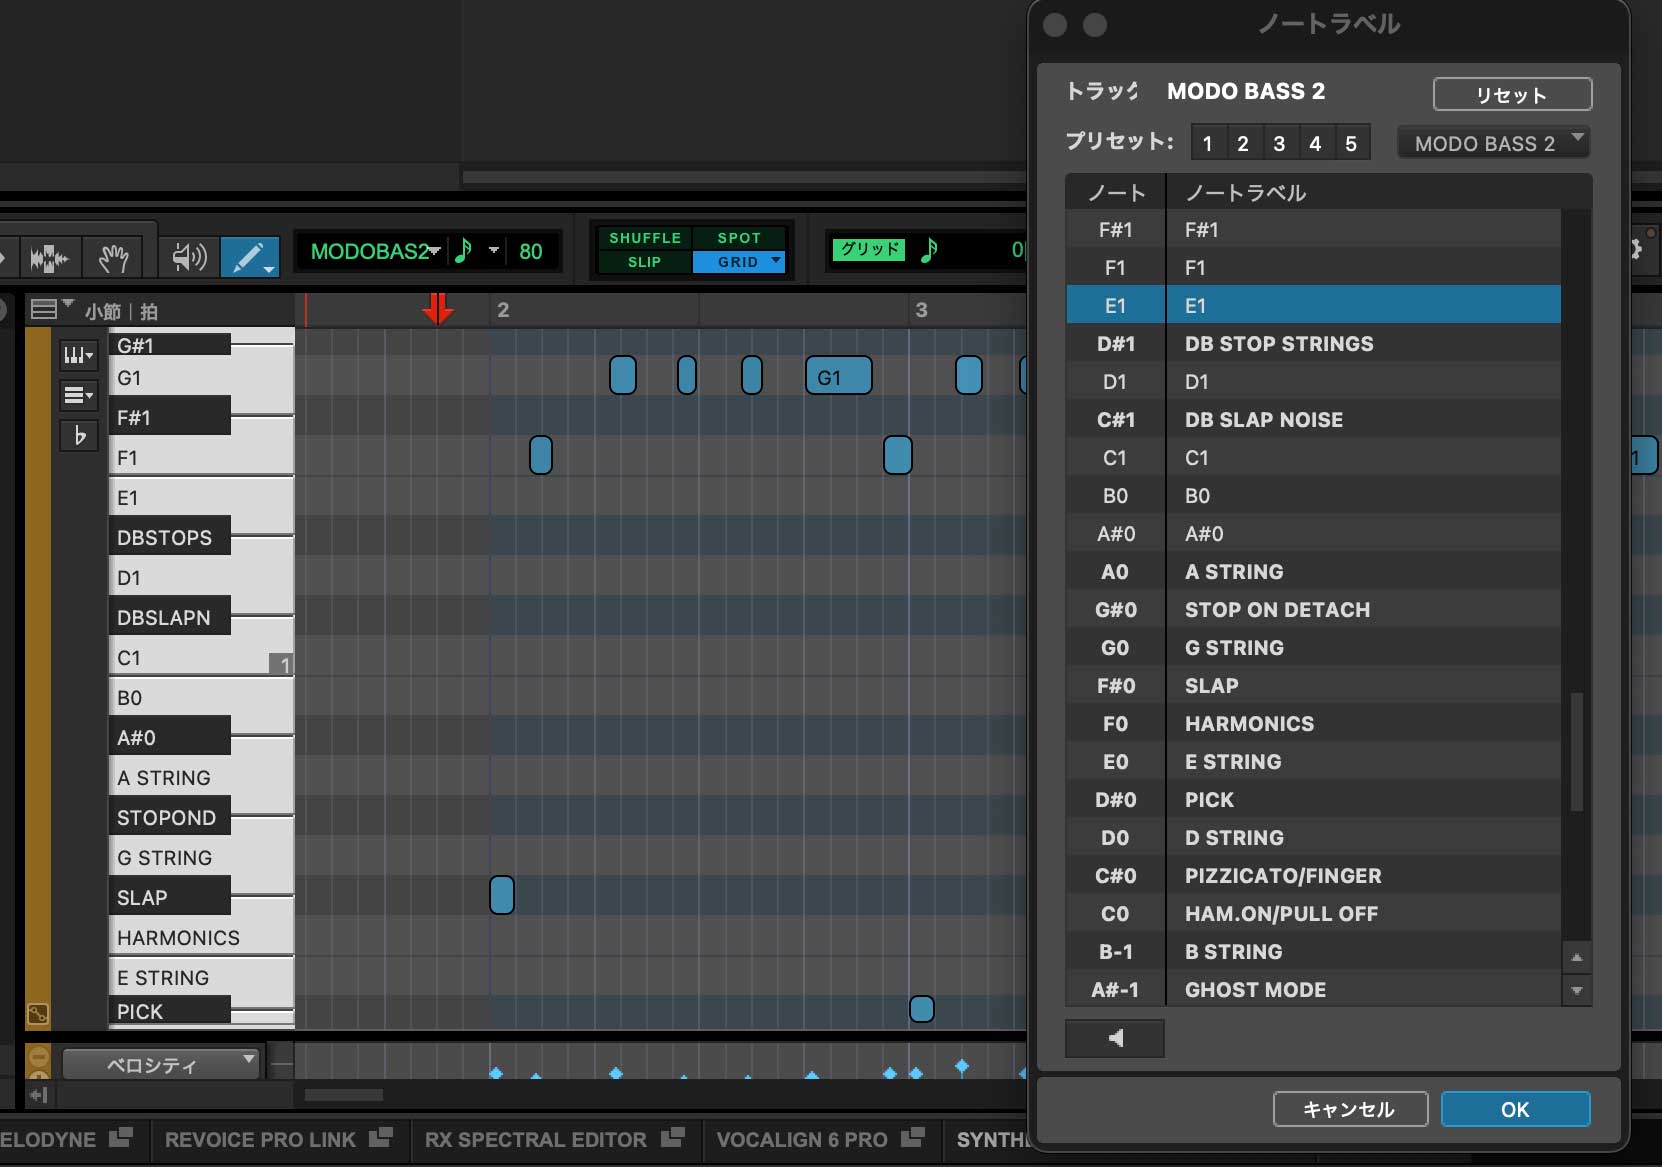Enable SPOT edit mode
This screenshot has height=1167, width=1662.
click(x=739, y=238)
